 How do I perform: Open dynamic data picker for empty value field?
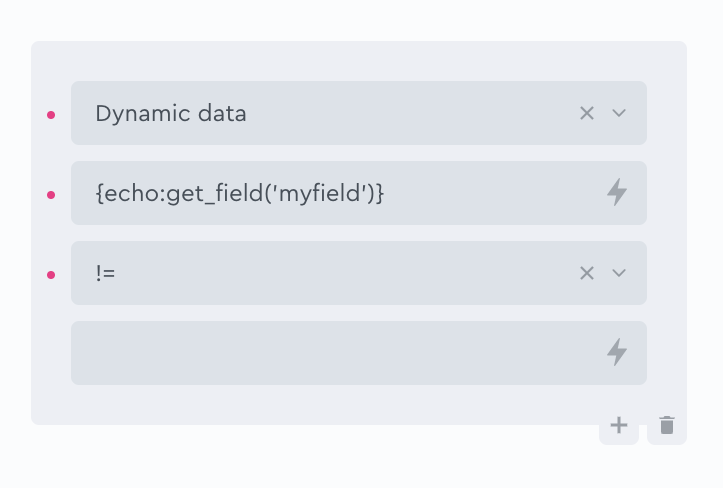point(617,352)
